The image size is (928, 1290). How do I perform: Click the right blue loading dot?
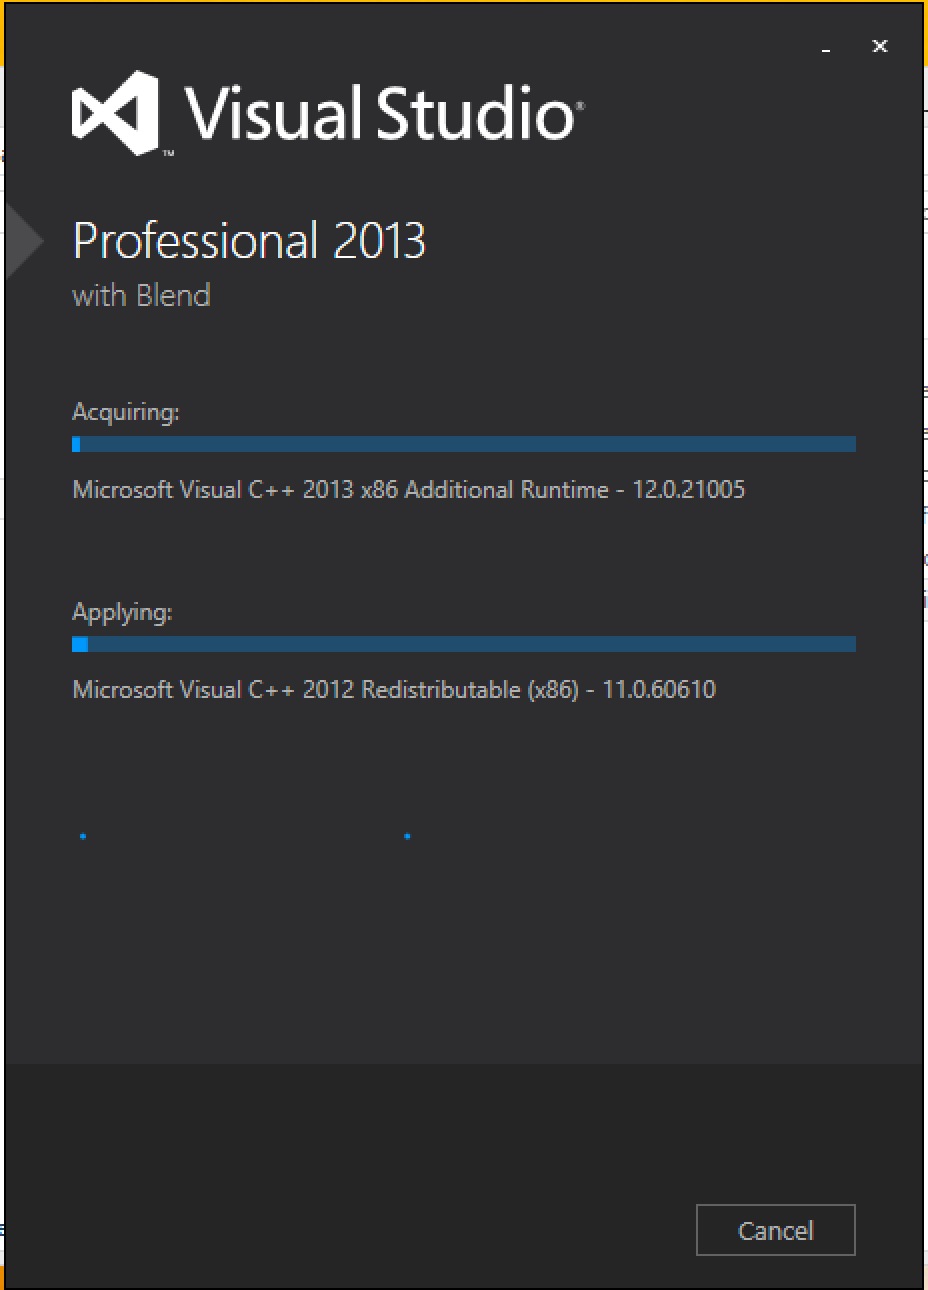coord(407,836)
